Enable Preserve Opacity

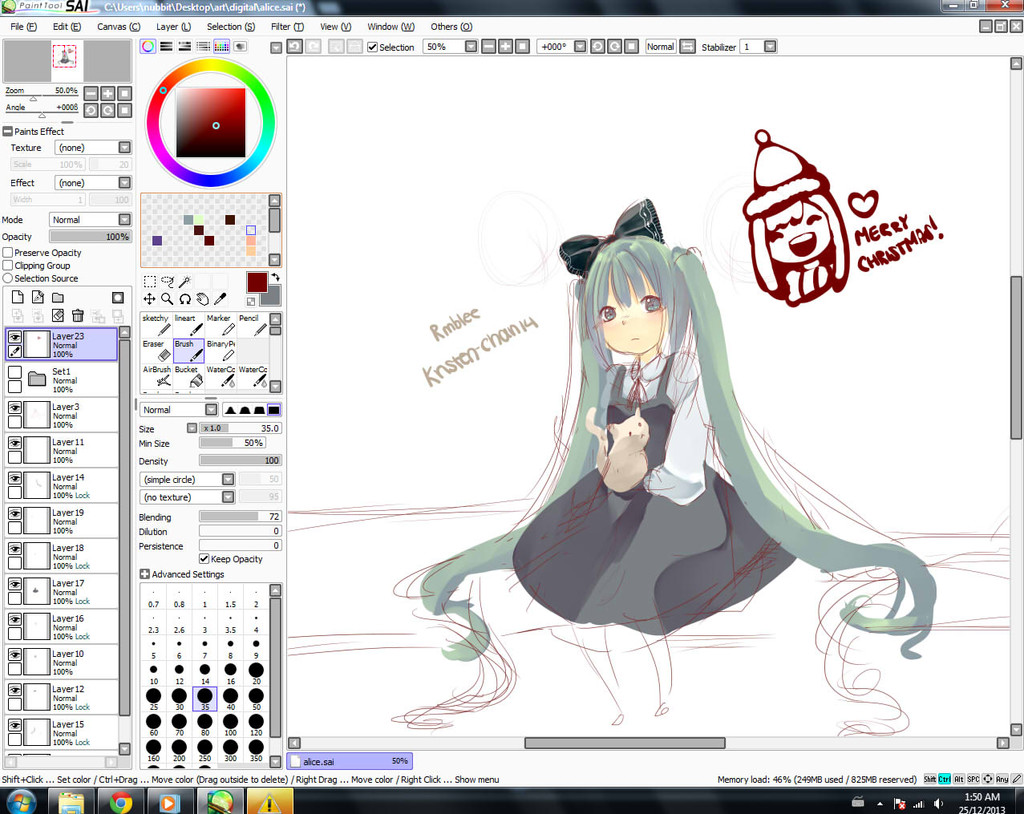pos(8,252)
